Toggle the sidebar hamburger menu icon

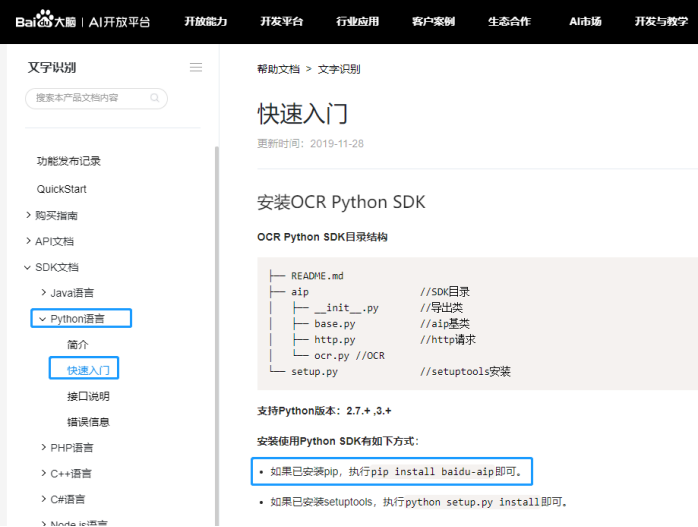[196, 67]
